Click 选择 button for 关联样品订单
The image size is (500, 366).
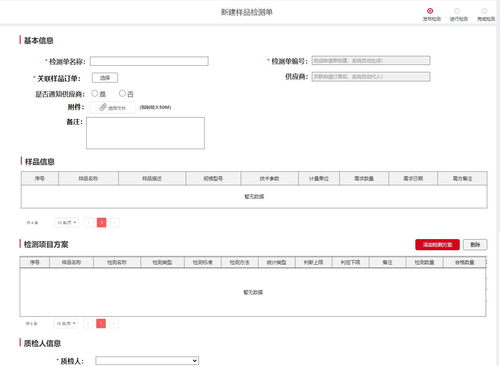pos(105,78)
